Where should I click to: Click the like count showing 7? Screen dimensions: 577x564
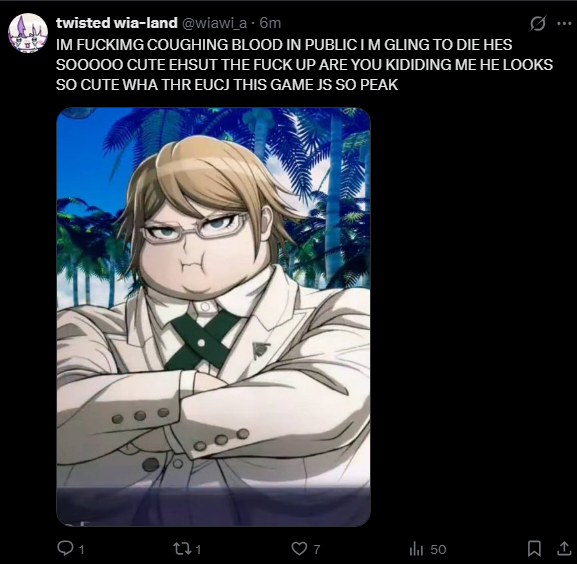316,550
